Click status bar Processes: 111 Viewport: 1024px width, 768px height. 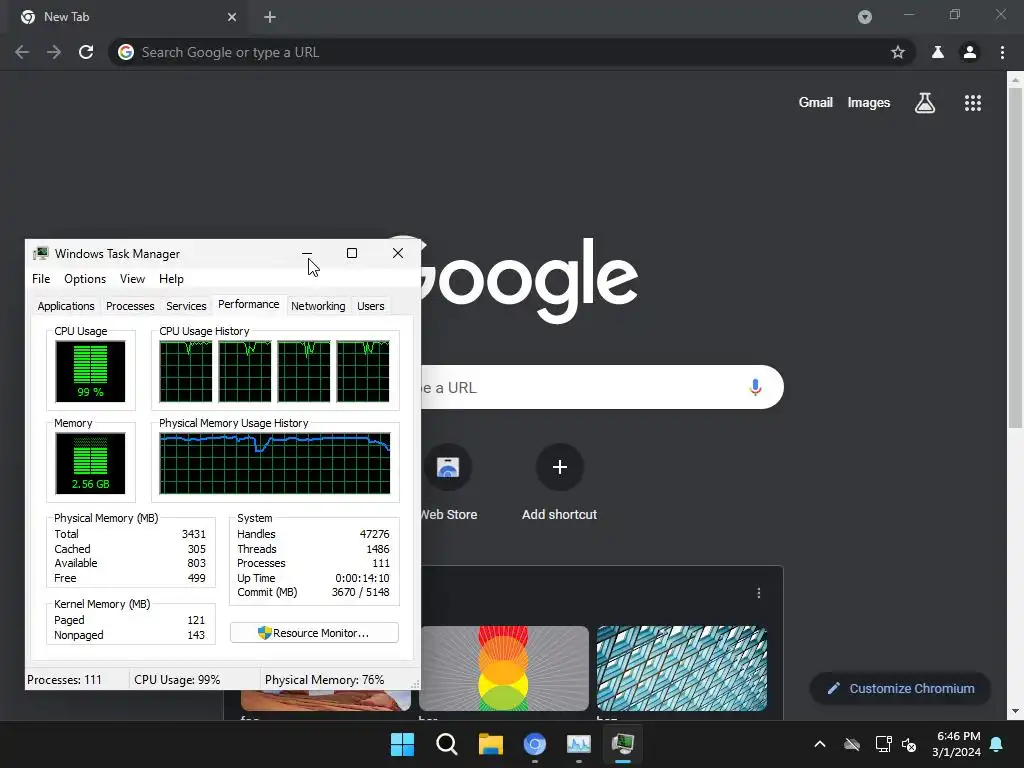click(65, 680)
